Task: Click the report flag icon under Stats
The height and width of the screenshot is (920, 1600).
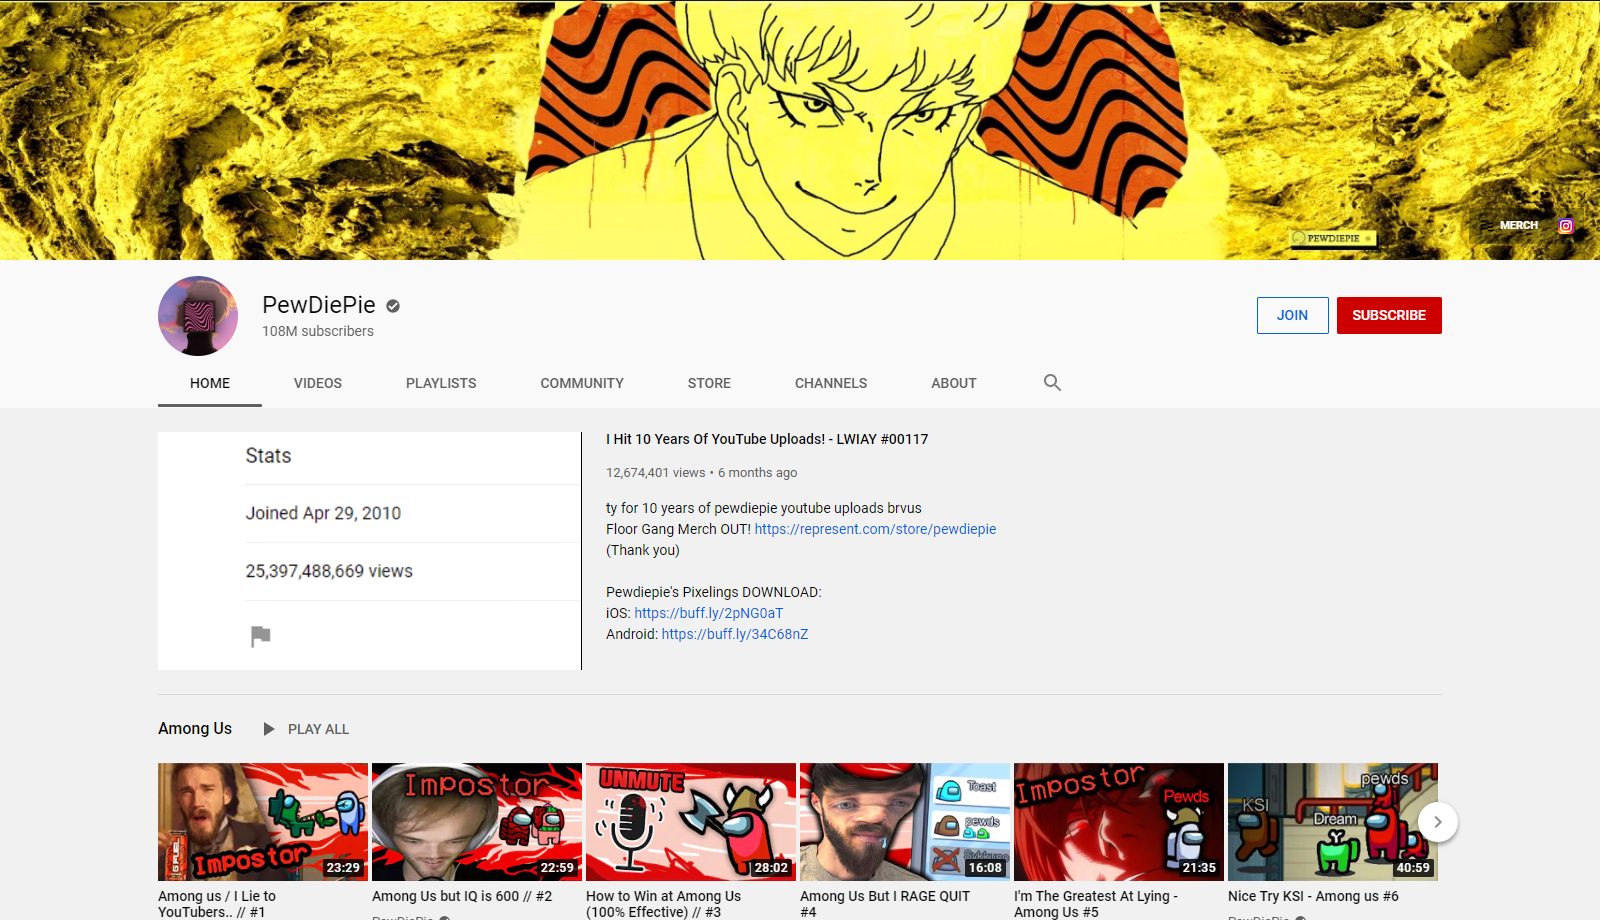Action: click(x=260, y=636)
